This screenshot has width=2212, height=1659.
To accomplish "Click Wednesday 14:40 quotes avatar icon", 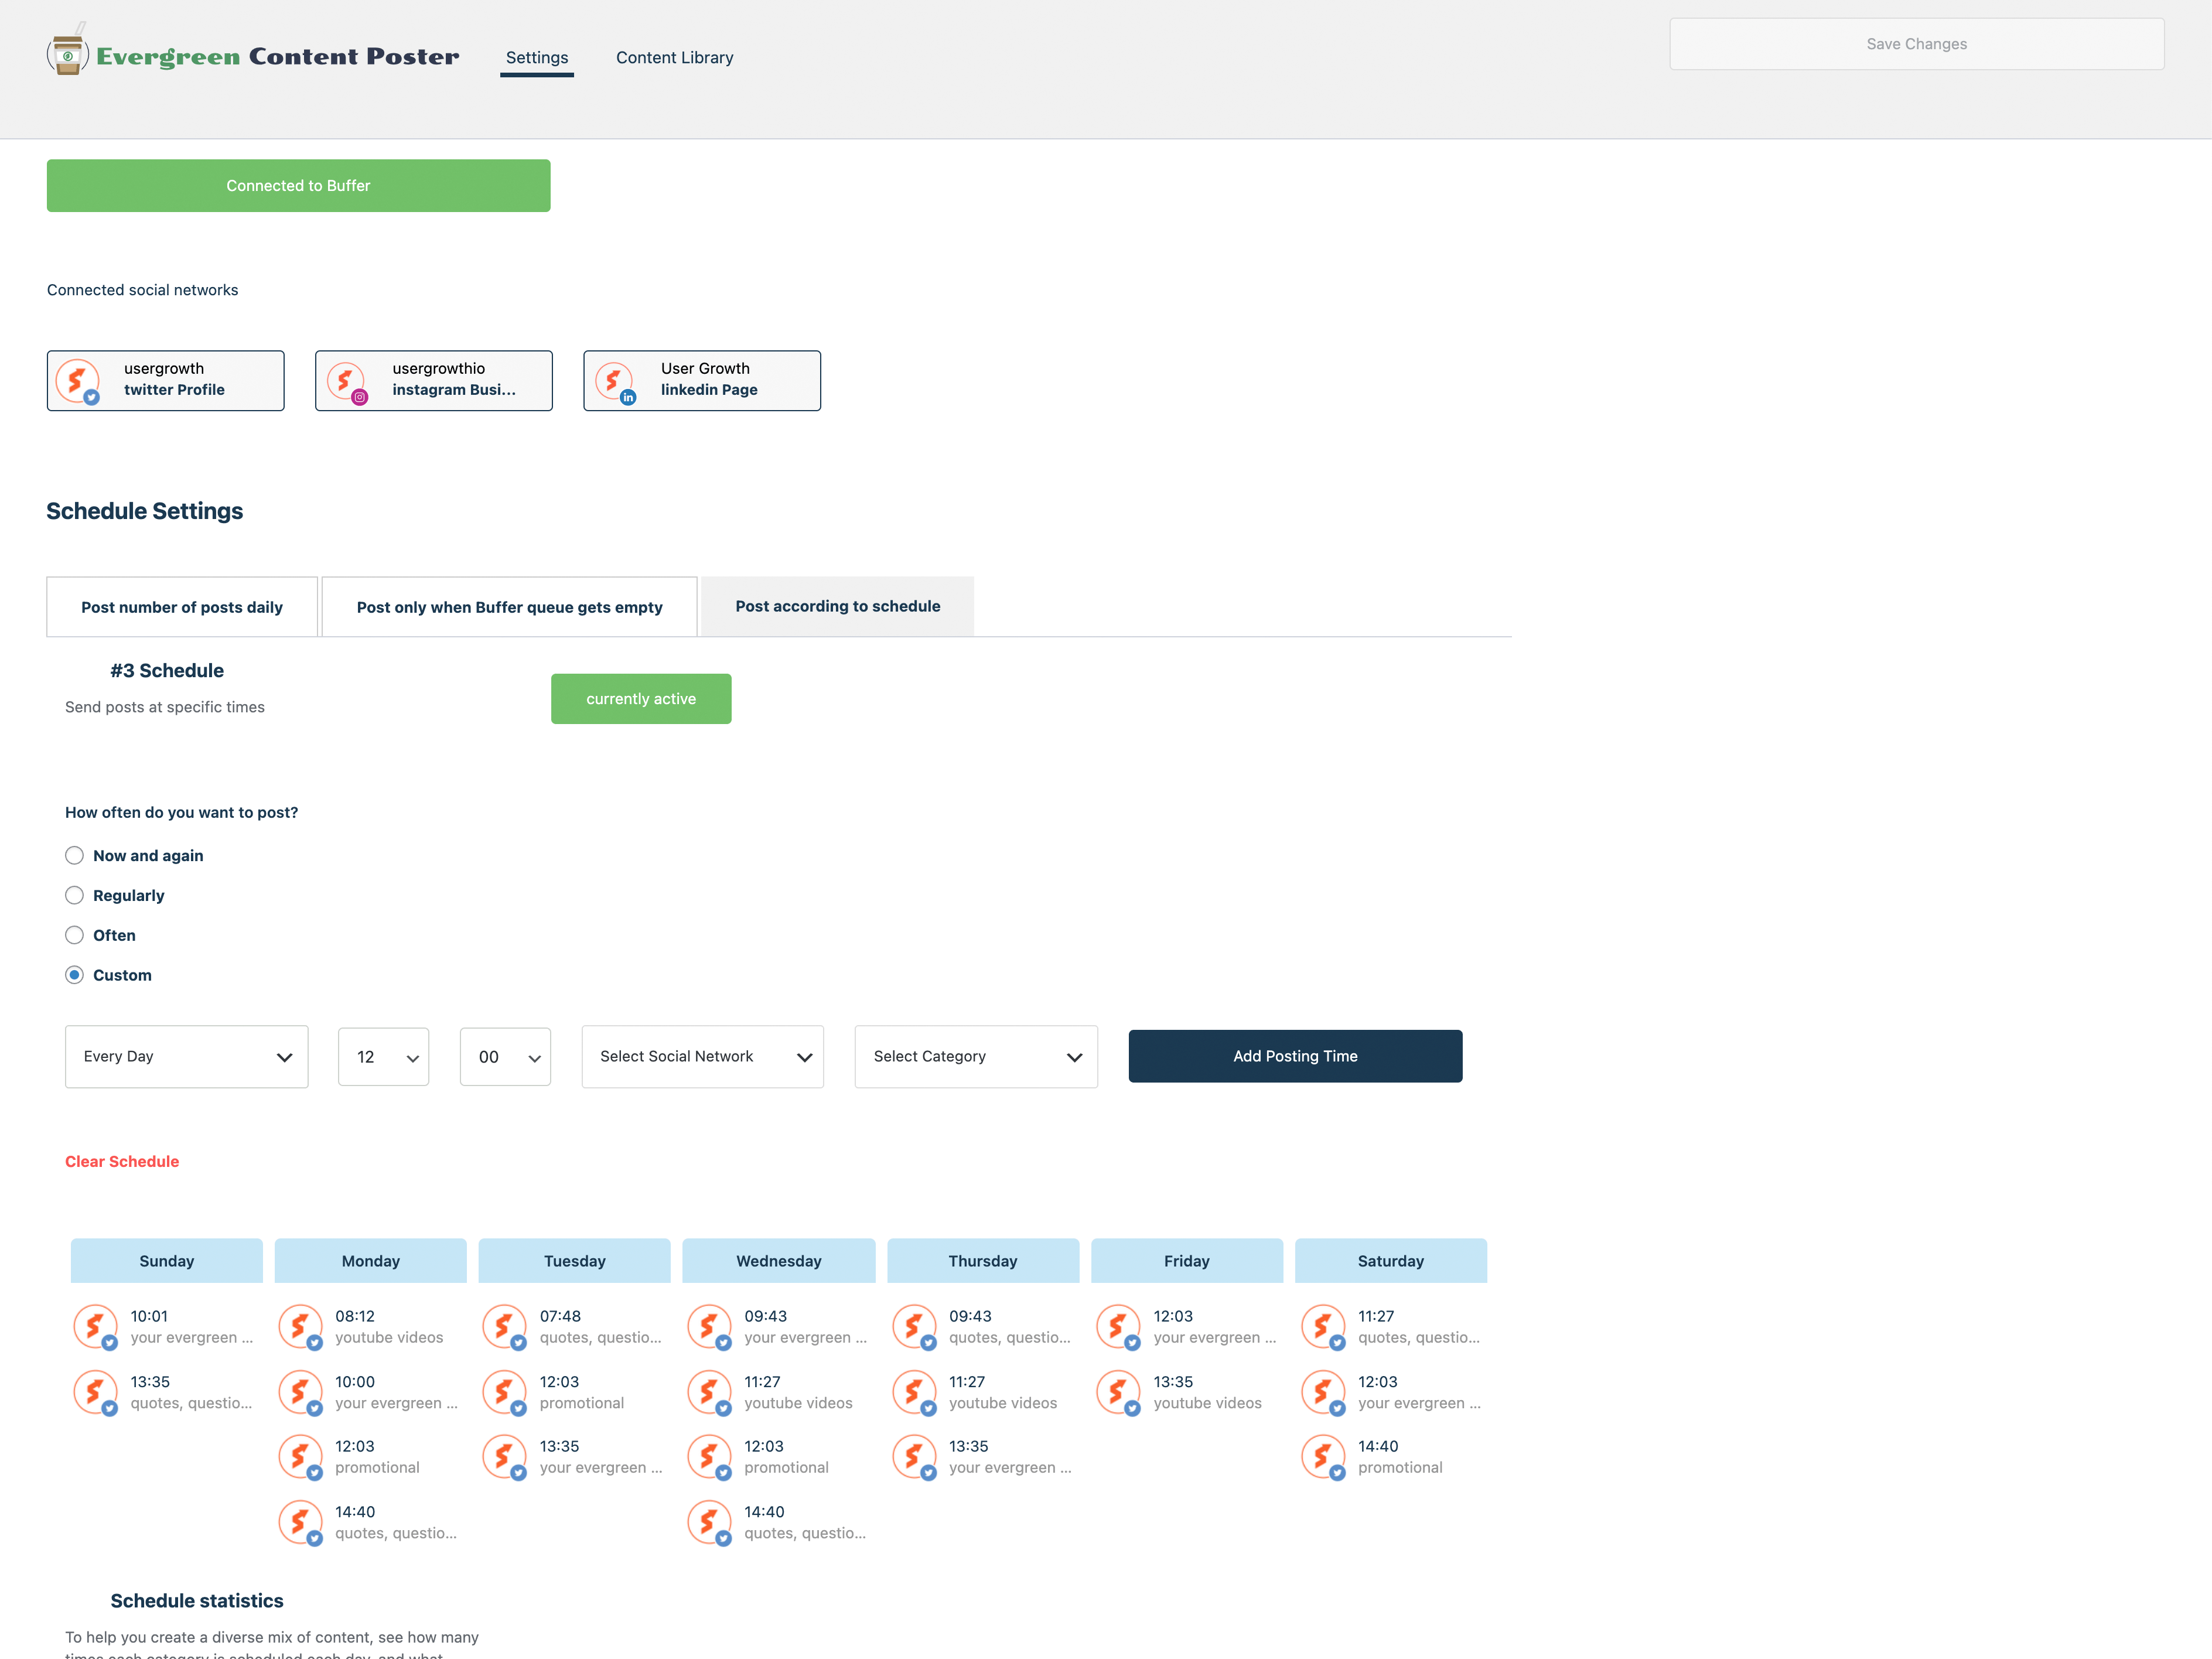I will [709, 1522].
